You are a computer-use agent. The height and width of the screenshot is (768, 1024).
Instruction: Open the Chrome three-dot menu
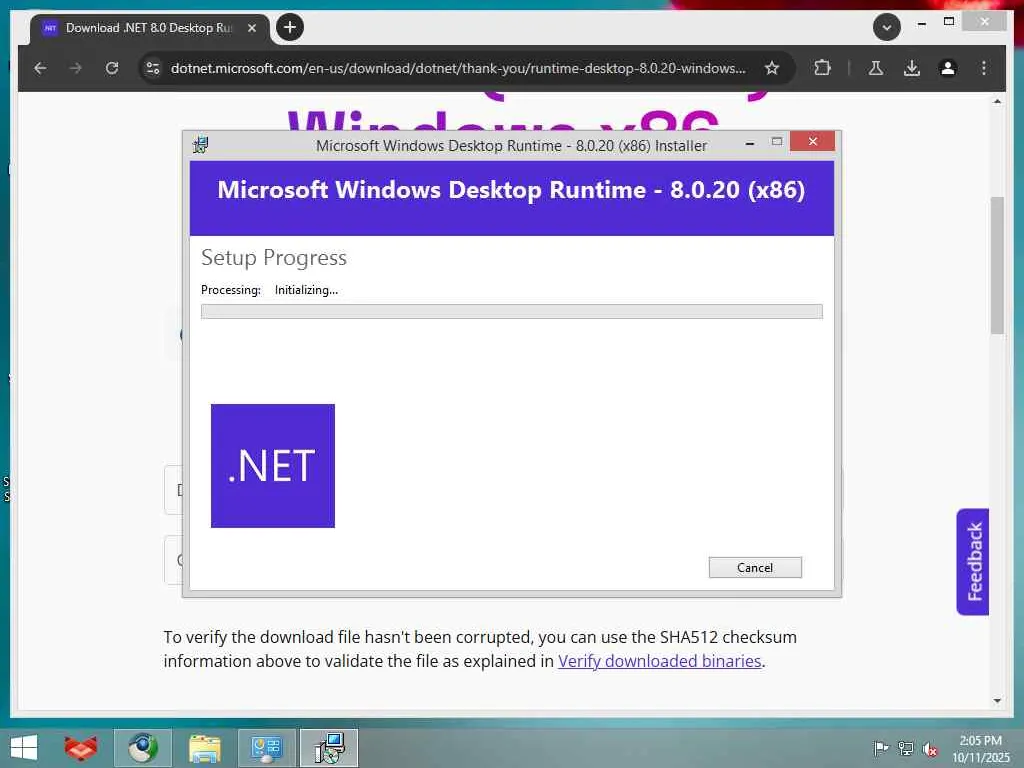click(984, 68)
